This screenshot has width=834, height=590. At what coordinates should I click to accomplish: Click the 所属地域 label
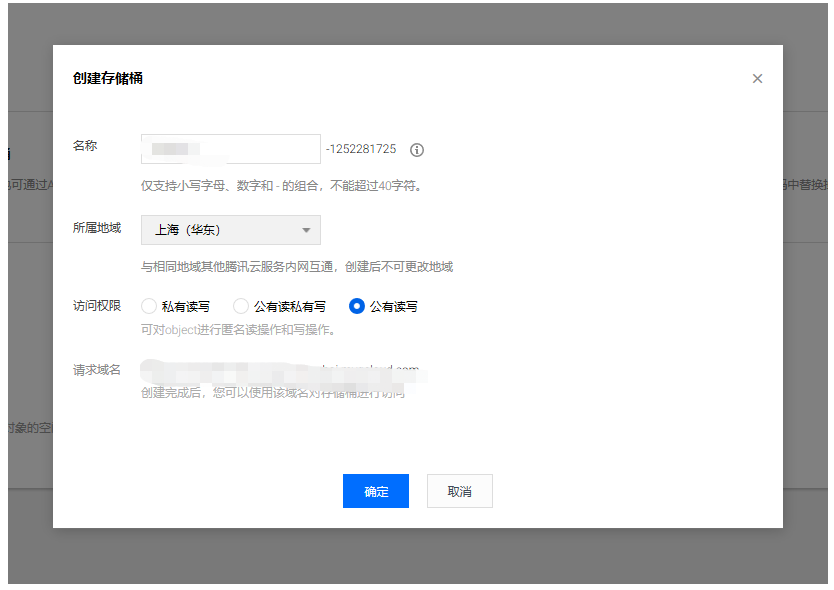97,228
